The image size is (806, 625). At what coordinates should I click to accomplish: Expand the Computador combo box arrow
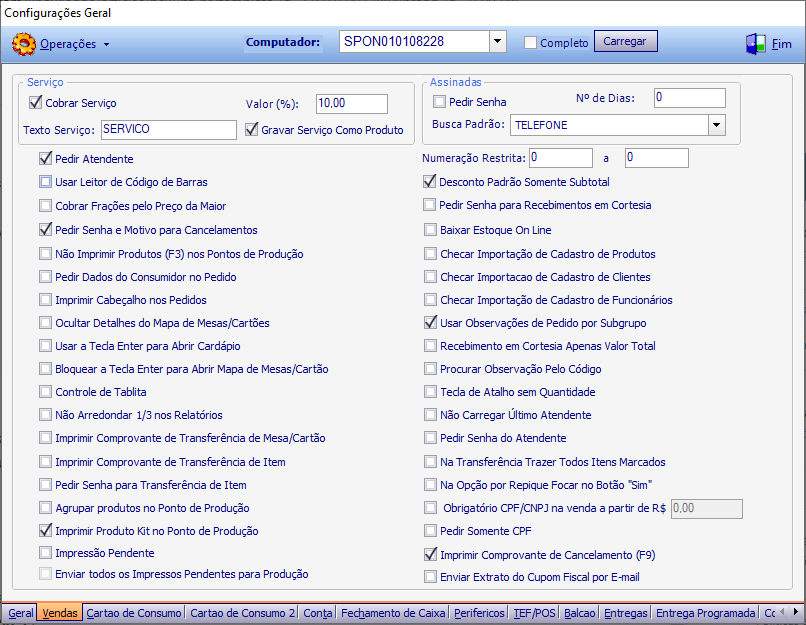(497, 41)
